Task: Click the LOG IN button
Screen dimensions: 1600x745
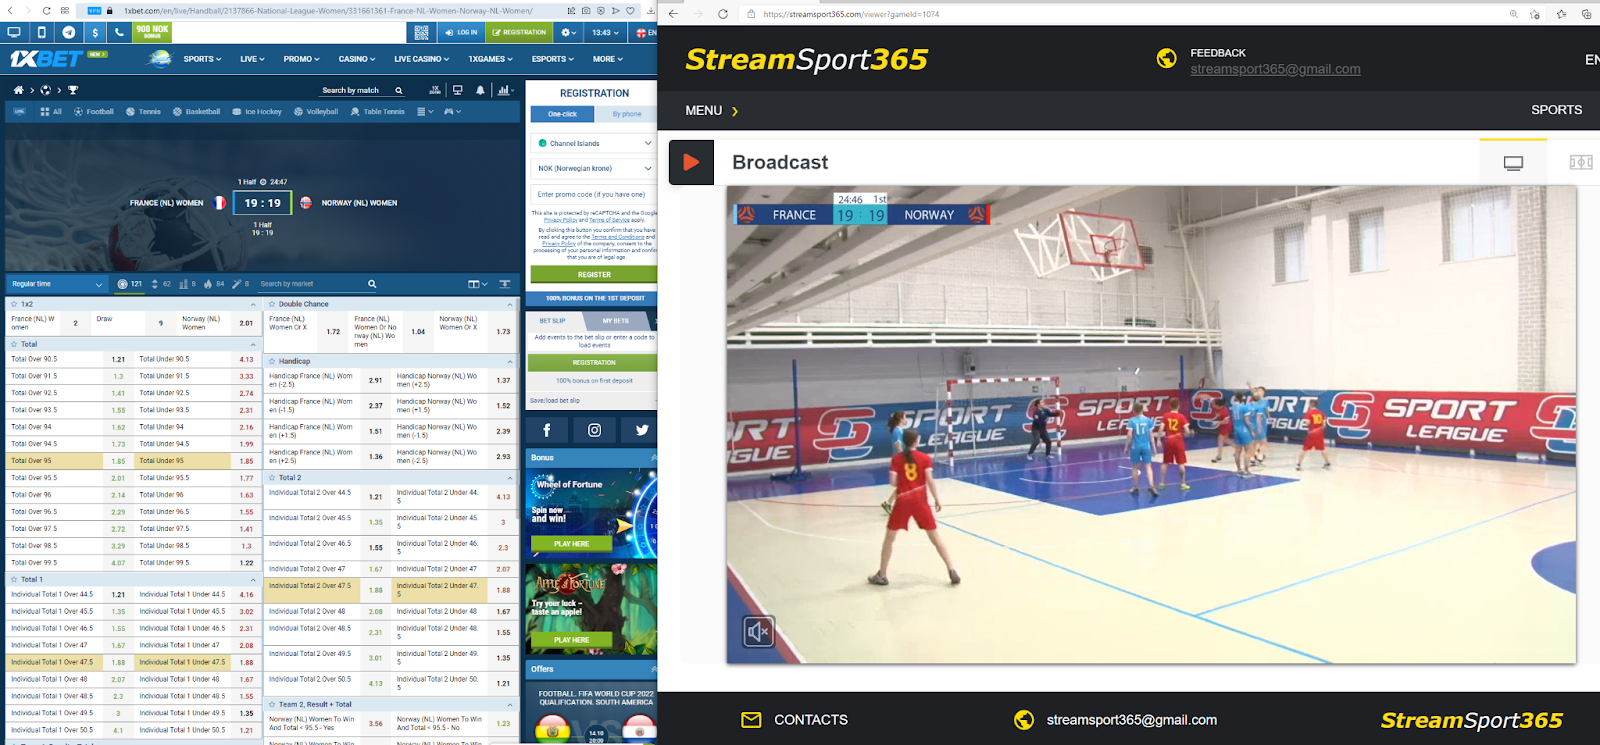Action: click(461, 32)
